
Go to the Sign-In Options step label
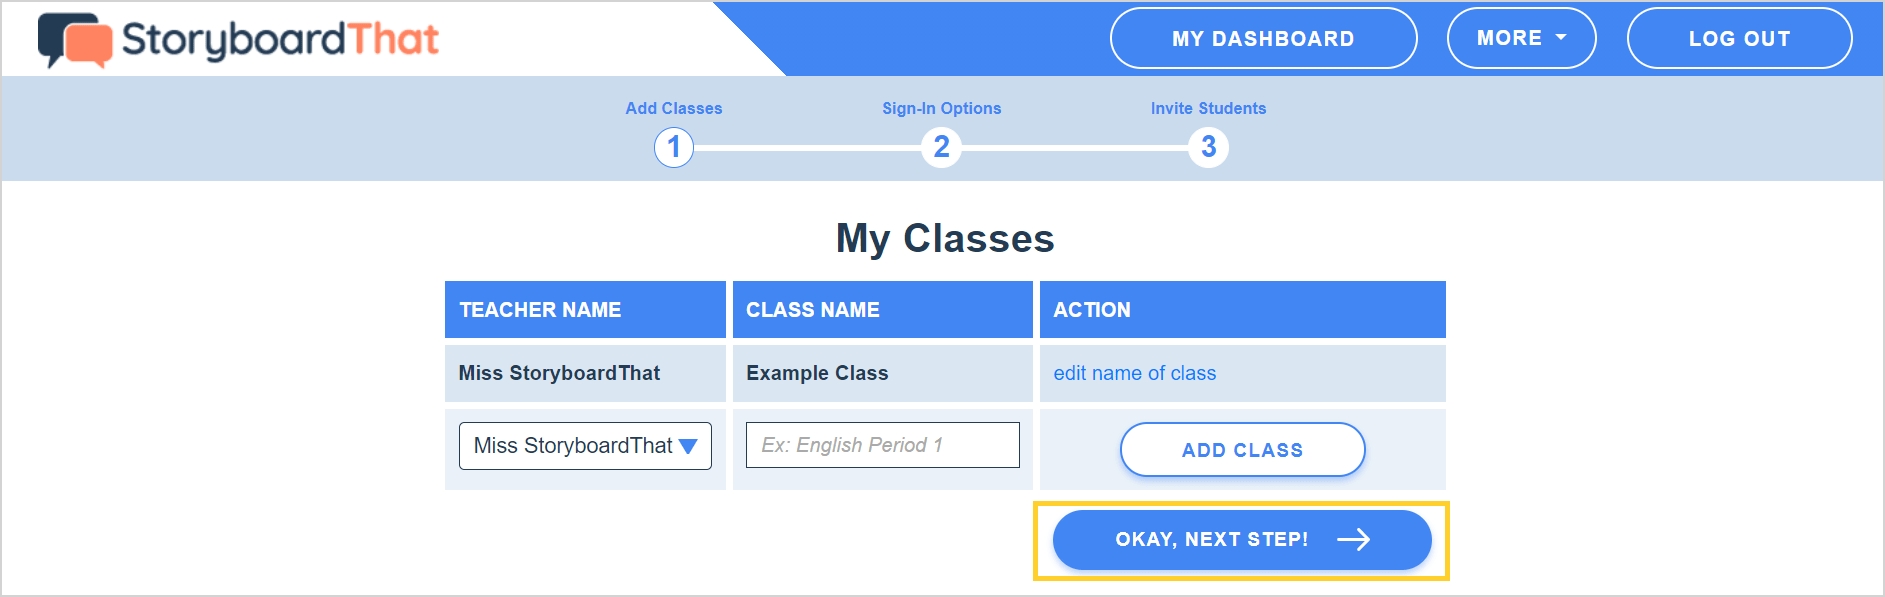point(941,108)
